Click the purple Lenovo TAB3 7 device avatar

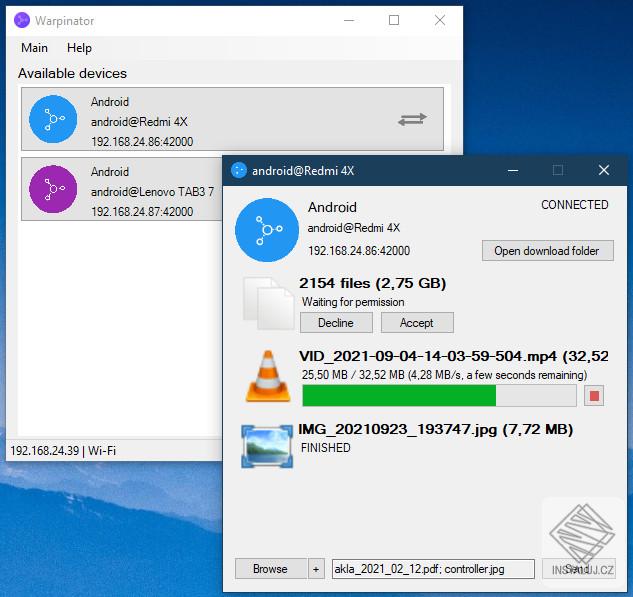[x=53, y=189]
